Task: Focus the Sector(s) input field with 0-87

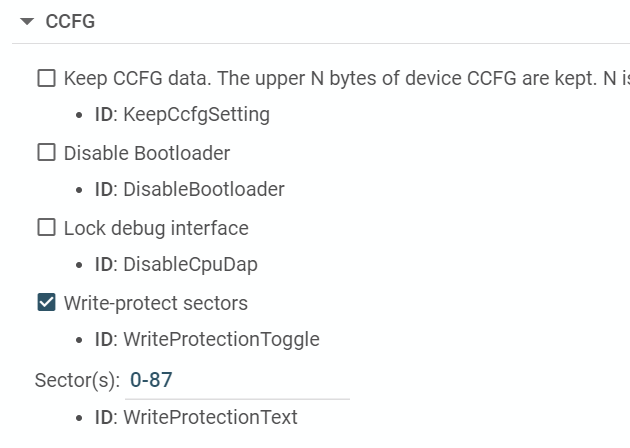Action: tap(238, 380)
